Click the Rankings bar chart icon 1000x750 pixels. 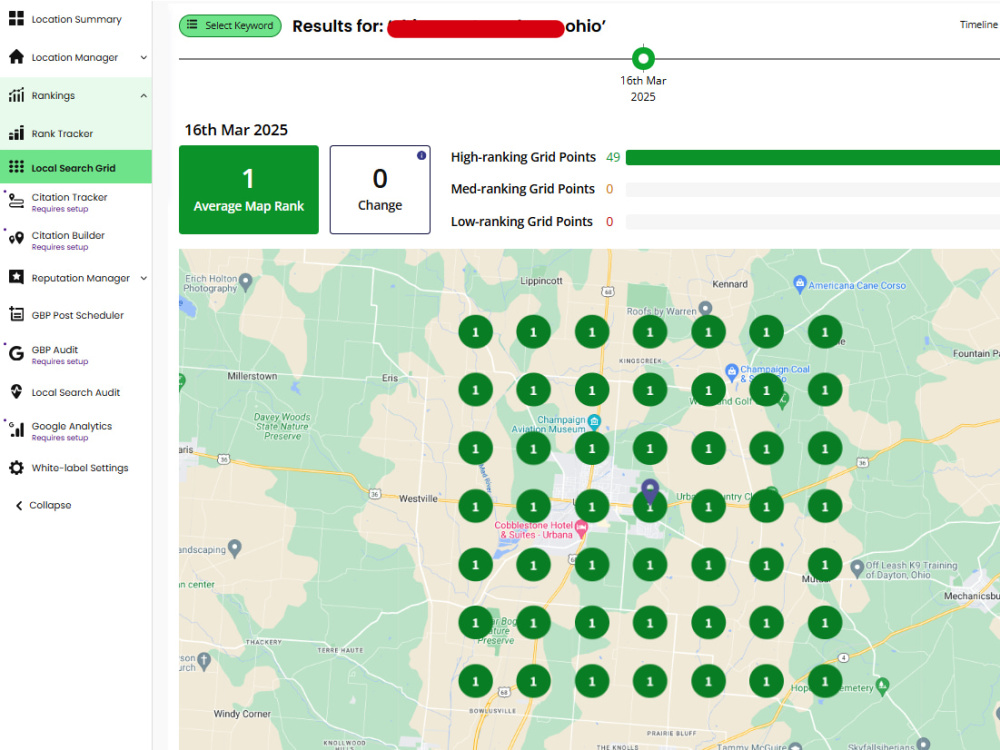point(16,95)
